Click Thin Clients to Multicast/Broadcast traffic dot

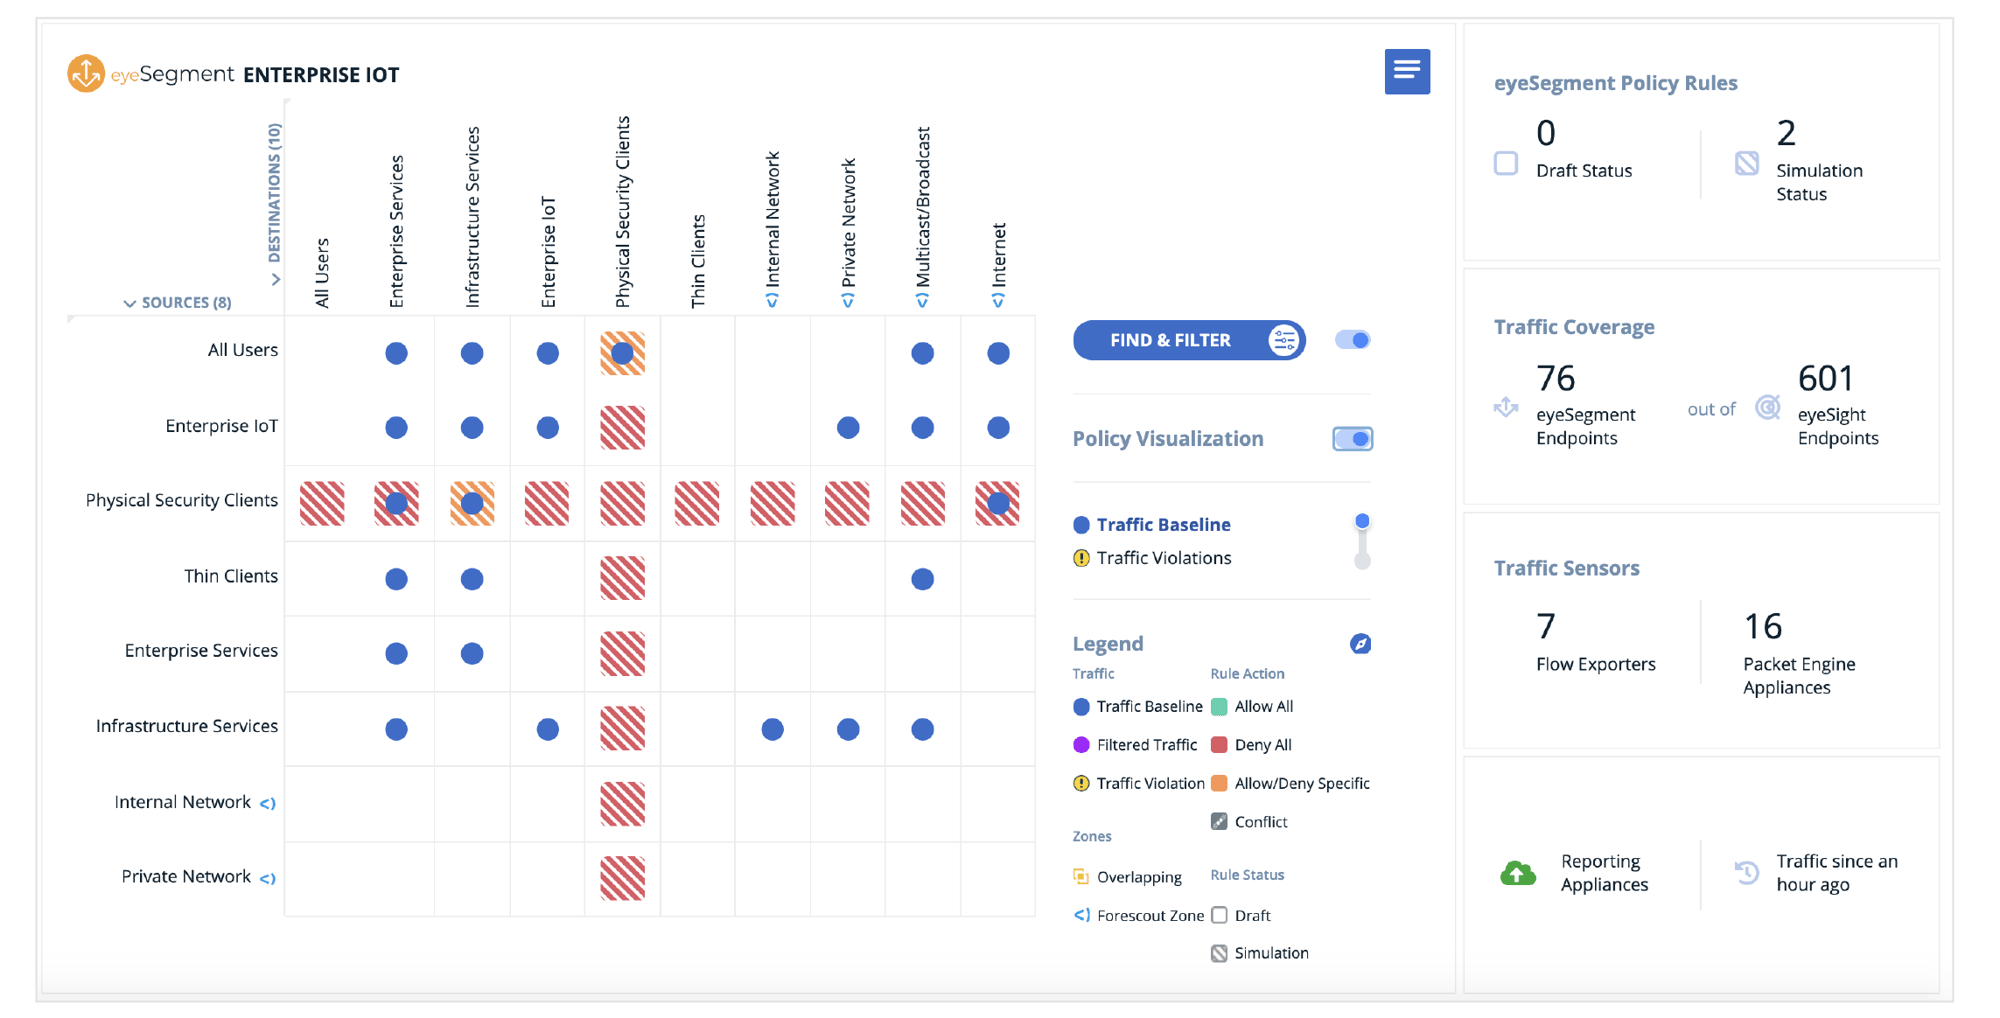tap(922, 578)
